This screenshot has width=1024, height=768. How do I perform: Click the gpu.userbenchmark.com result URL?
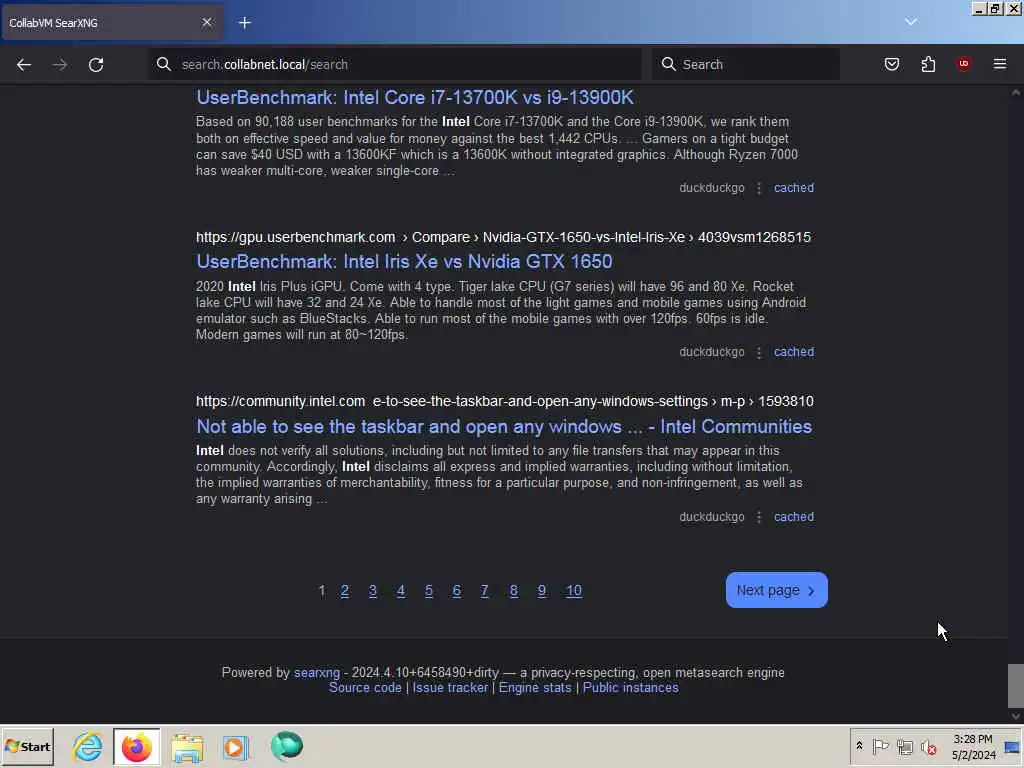503,237
